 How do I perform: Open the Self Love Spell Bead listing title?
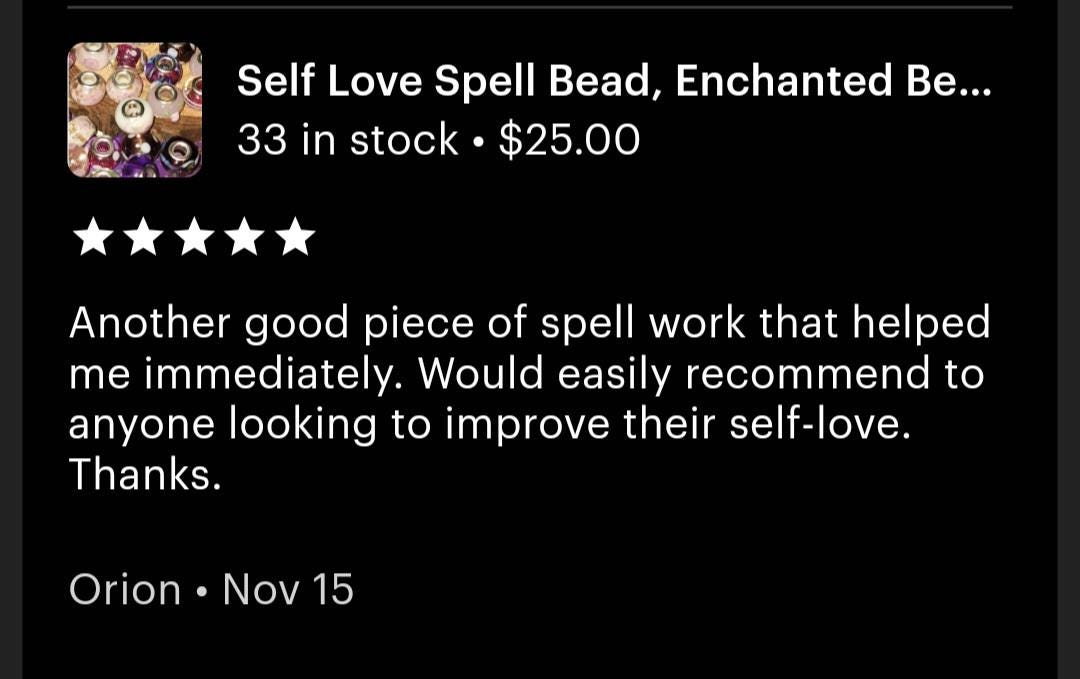pyautogui.click(x=614, y=81)
